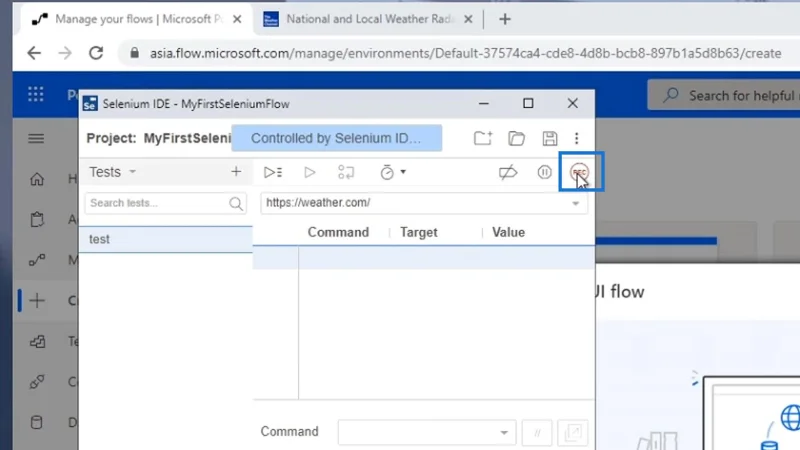Close the Manage your flows tab
The image size is (800, 450).
pyautogui.click(x=237, y=19)
